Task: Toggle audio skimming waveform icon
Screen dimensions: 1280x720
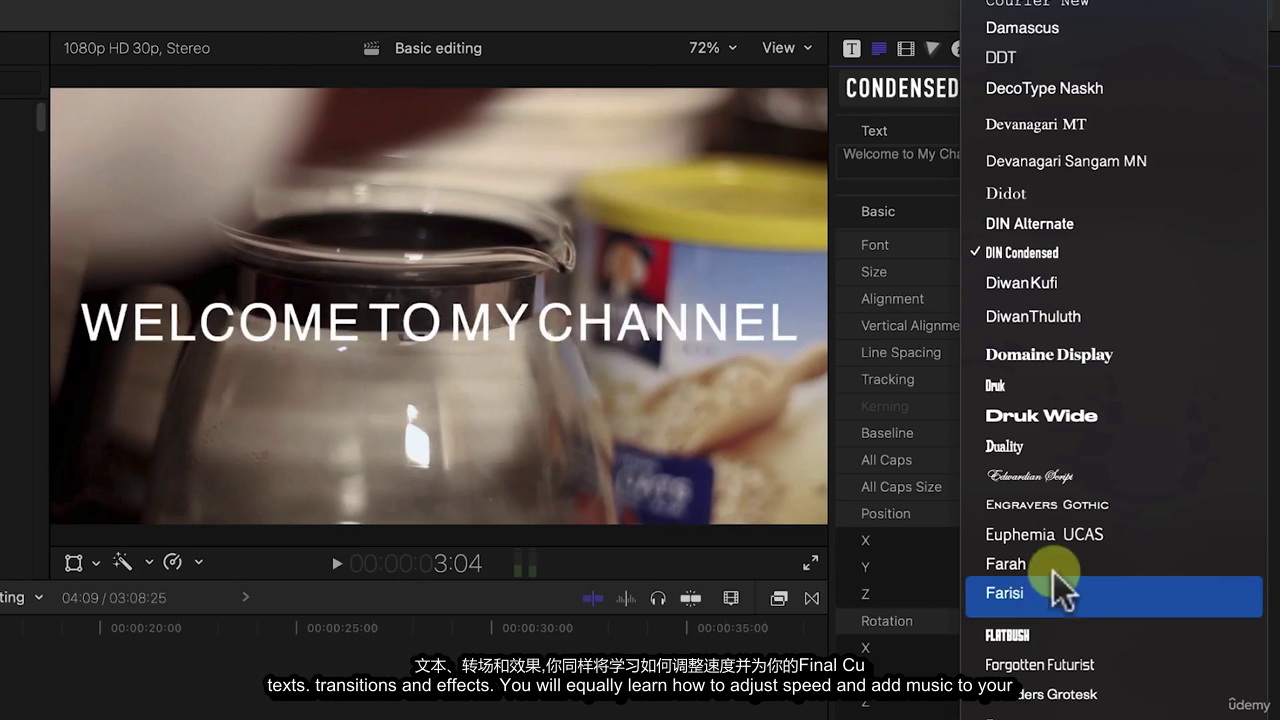Action: 626,598
